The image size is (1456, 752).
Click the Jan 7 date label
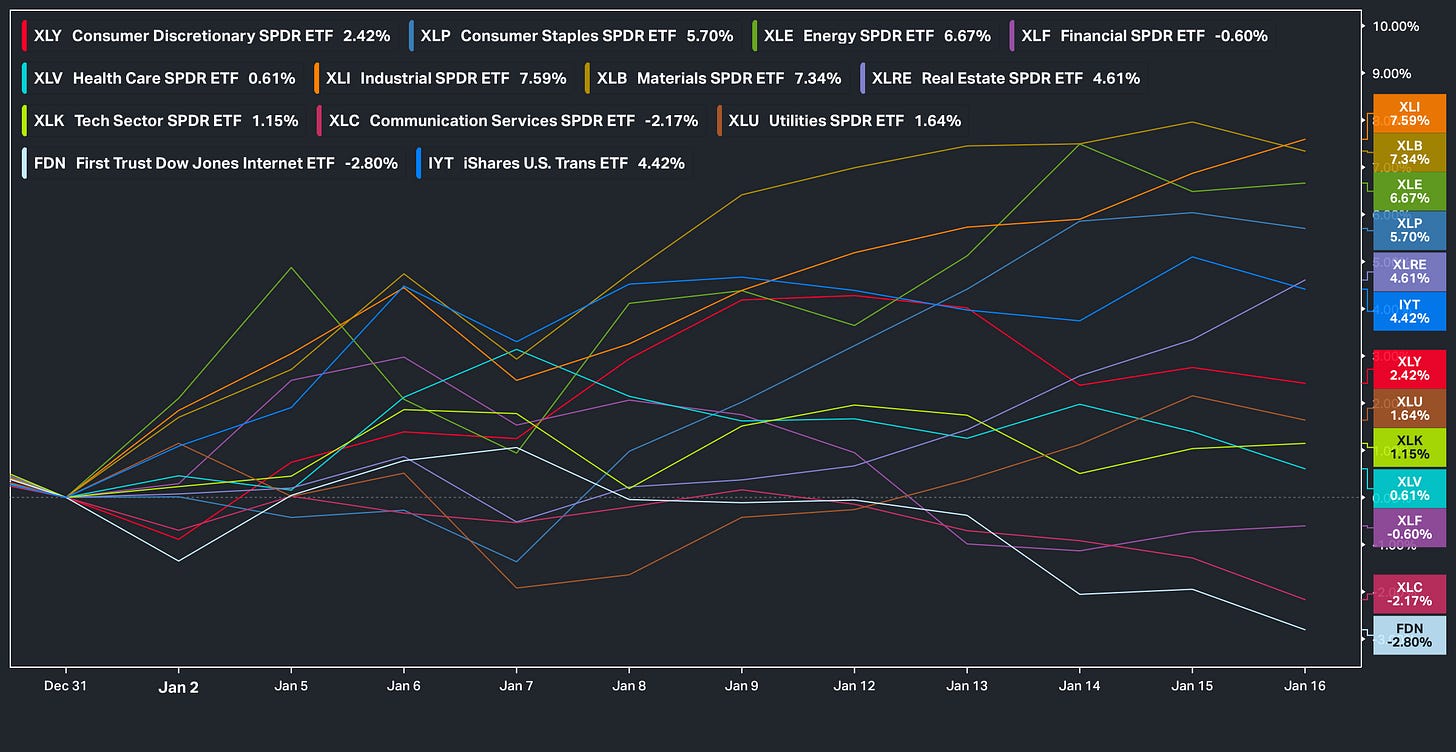pos(516,686)
